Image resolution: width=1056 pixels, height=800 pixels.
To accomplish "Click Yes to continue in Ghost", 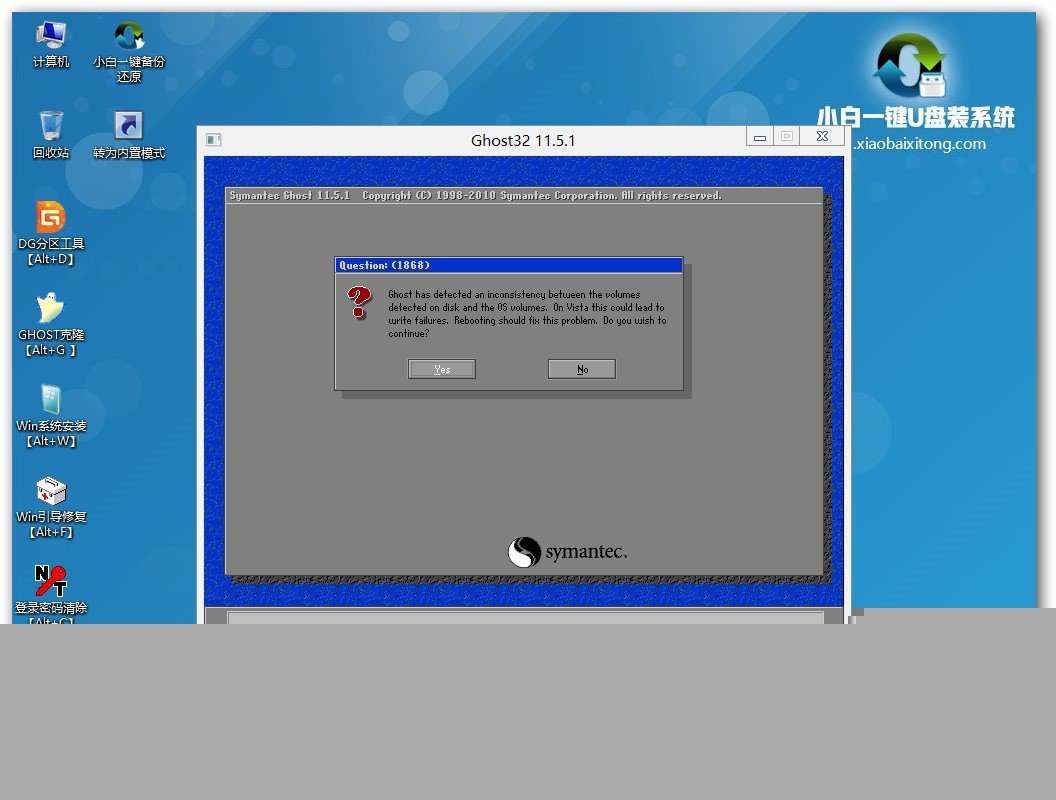I will click(x=441, y=370).
